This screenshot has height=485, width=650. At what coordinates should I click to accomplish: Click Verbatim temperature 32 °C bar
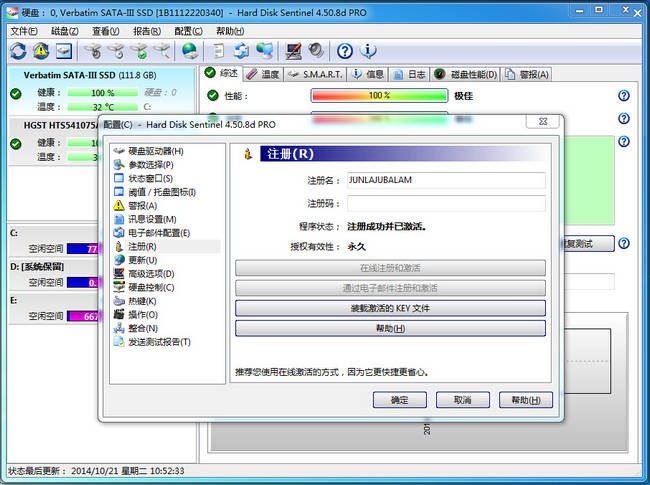[102, 107]
